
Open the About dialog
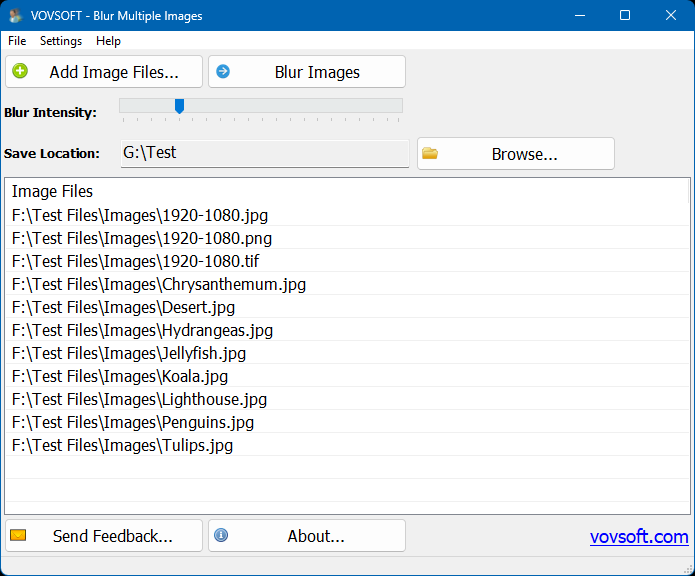pyautogui.click(x=307, y=536)
